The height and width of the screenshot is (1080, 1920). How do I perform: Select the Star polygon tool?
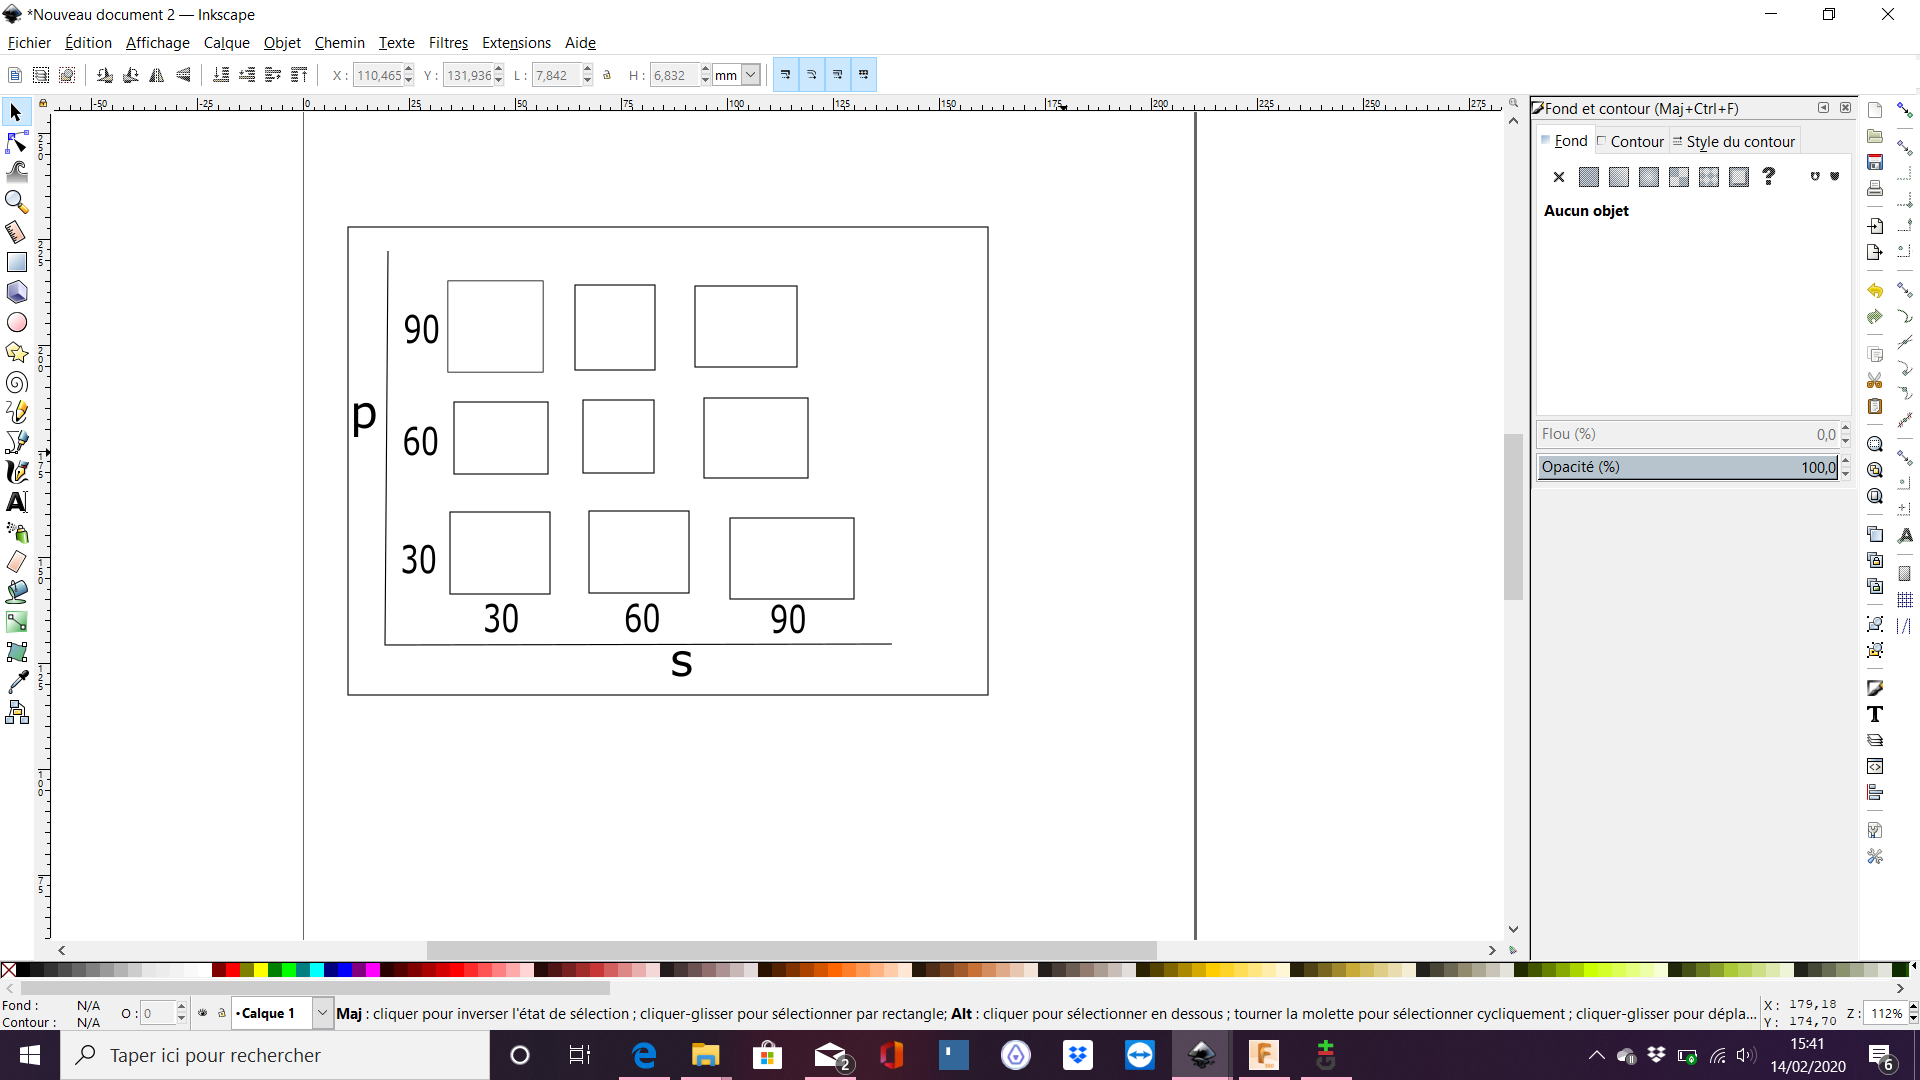[x=16, y=352]
